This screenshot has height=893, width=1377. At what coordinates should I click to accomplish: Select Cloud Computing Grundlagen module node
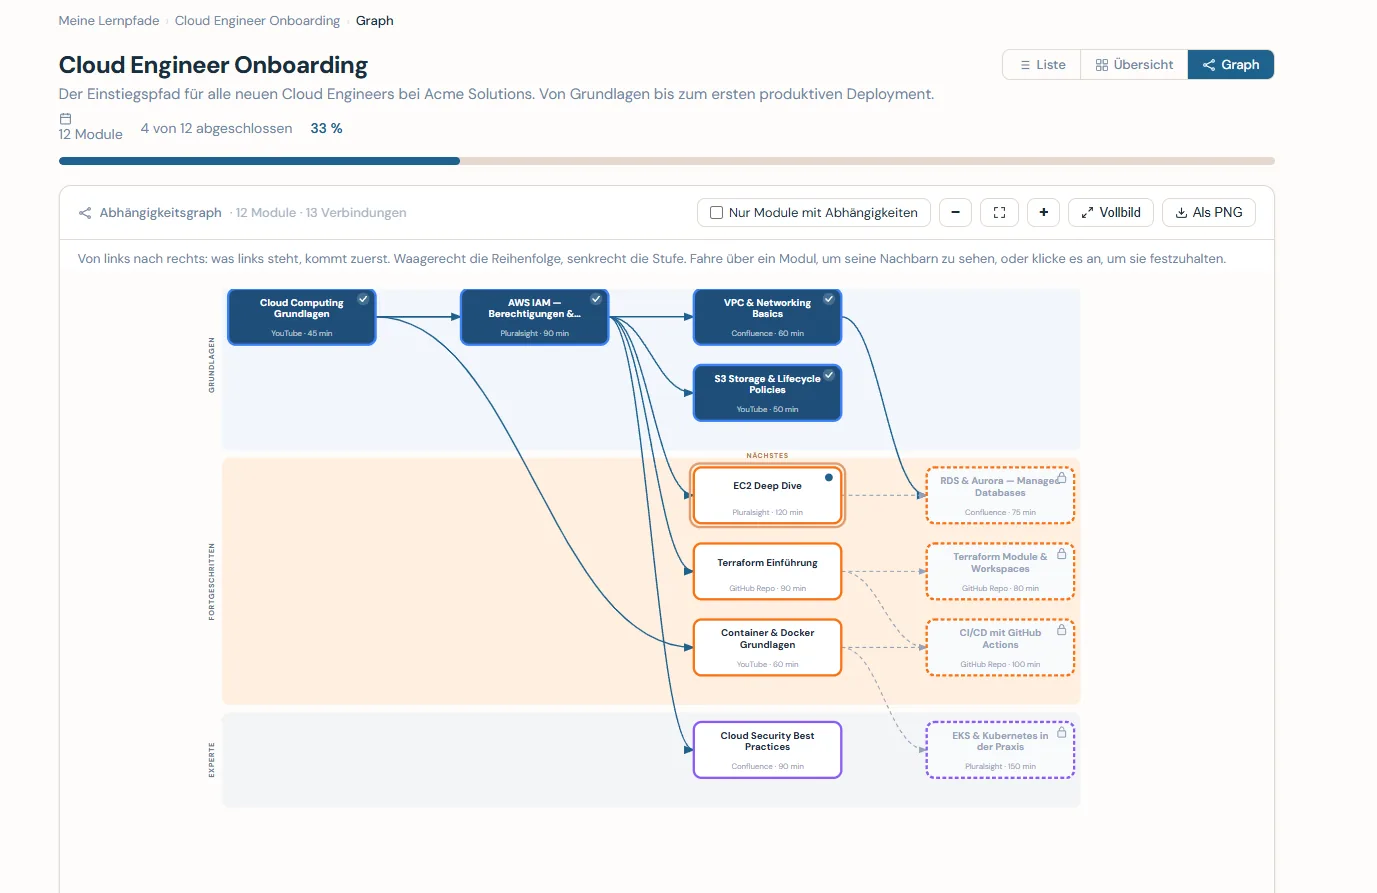coord(302,317)
